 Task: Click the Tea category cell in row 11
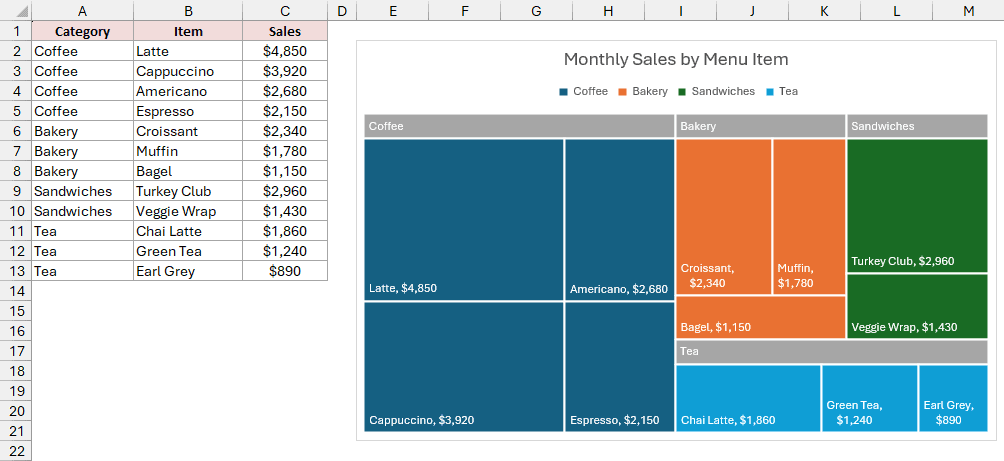[83, 231]
